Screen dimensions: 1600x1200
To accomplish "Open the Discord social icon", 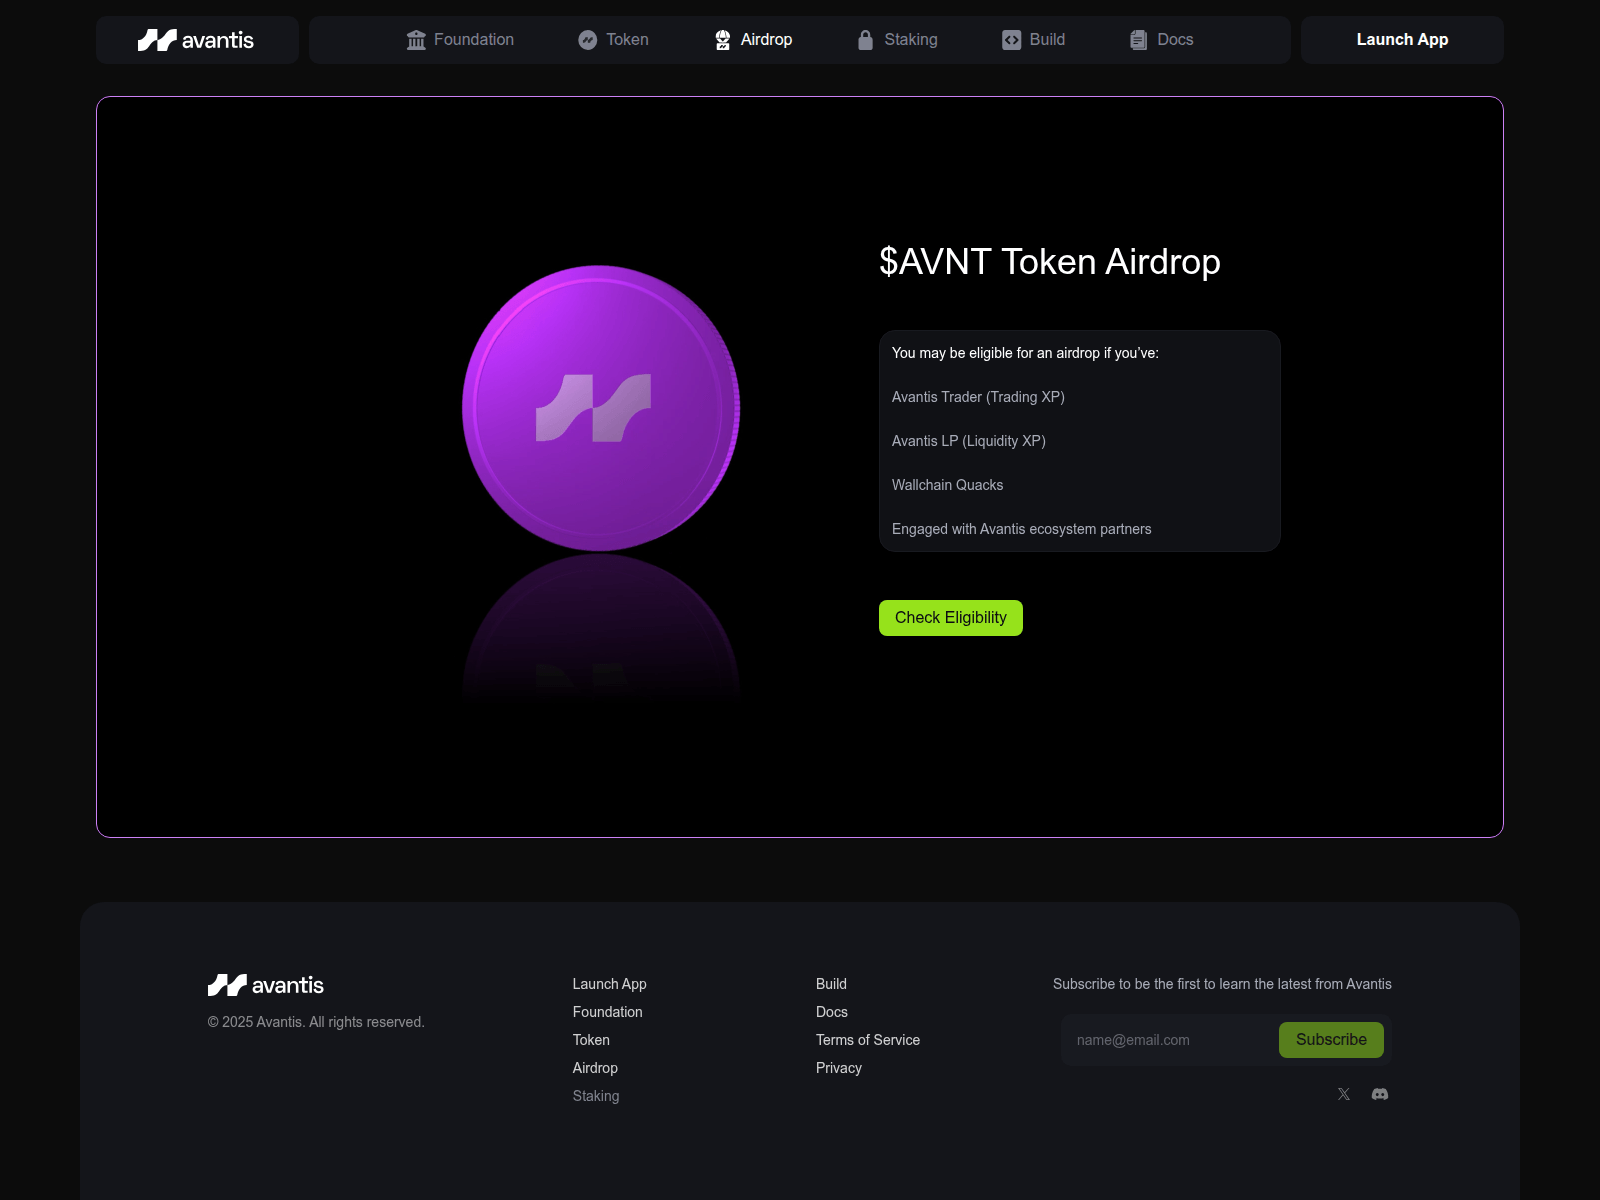I will tap(1380, 1094).
